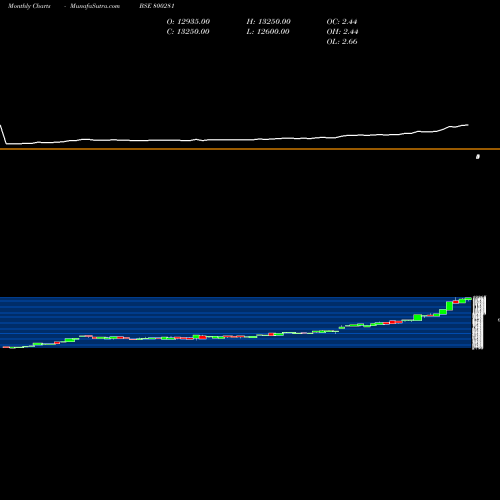Click the BSE stock code label

[157, 6]
